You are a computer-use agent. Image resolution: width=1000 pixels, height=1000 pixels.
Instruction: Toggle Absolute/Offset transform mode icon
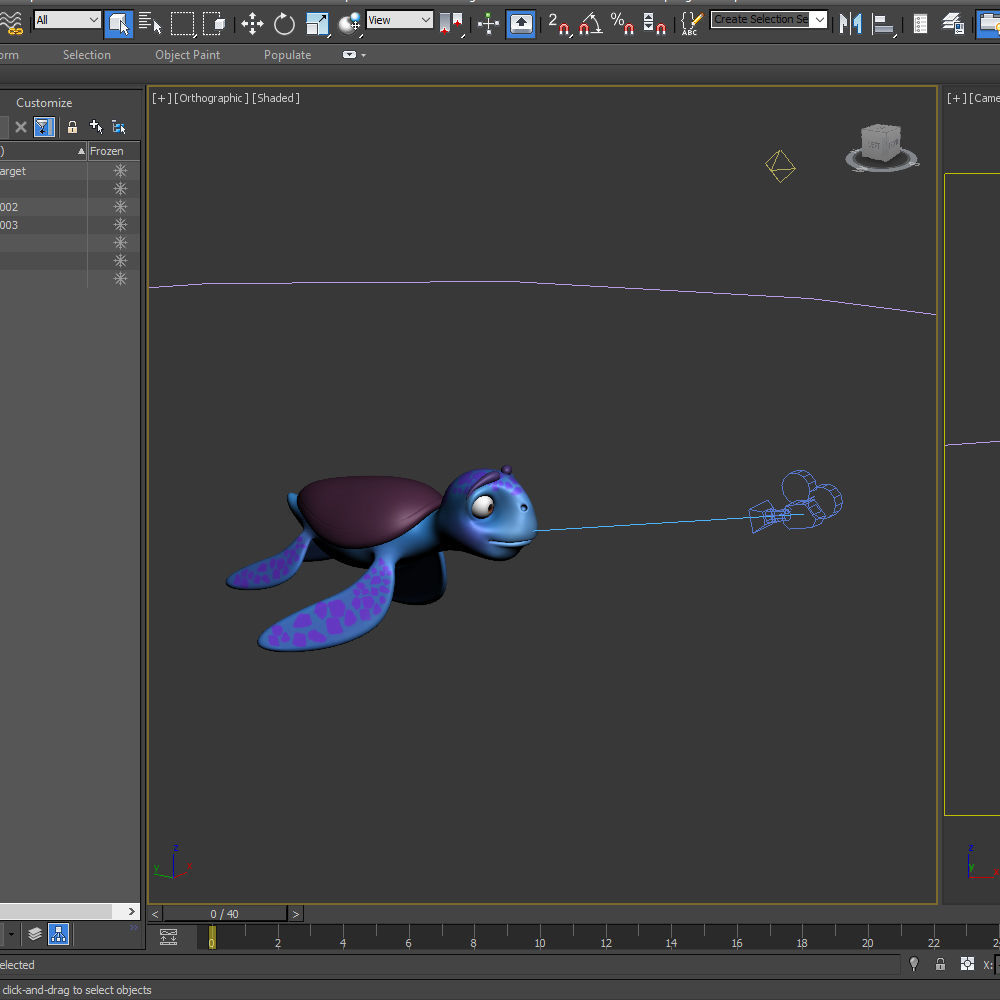click(967, 964)
